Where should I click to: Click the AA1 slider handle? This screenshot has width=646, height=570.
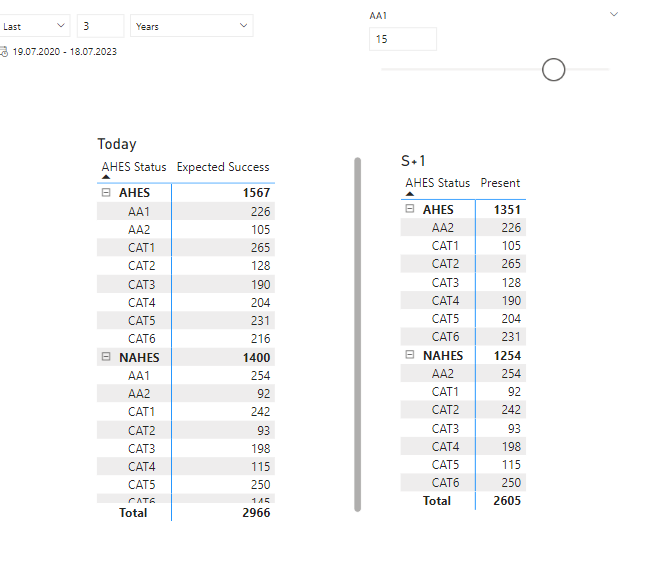pyautogui.click(x=553, y=70)
